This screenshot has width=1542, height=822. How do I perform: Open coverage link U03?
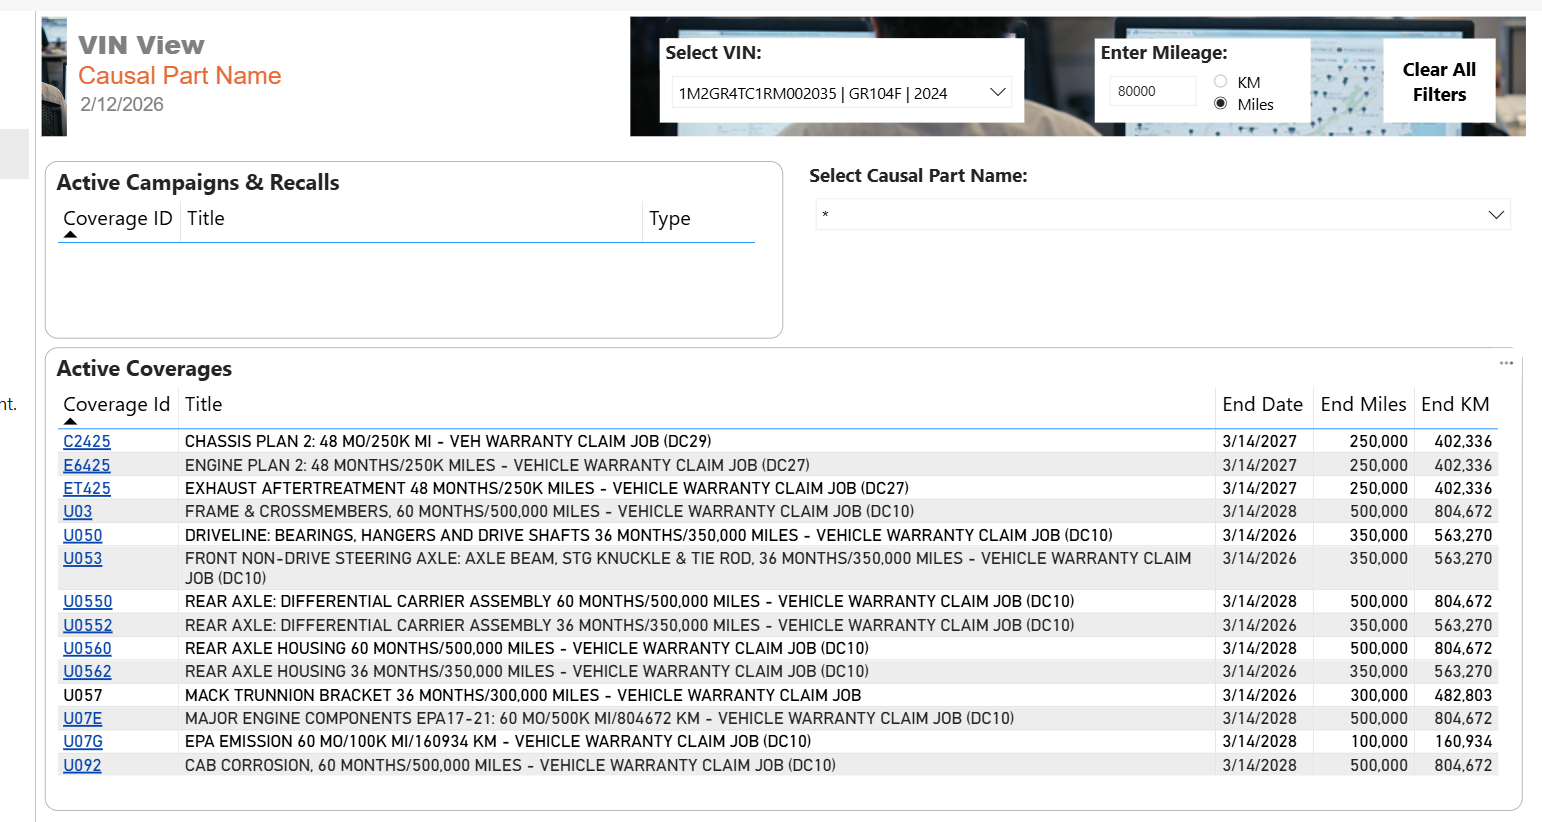click(78, 512)
